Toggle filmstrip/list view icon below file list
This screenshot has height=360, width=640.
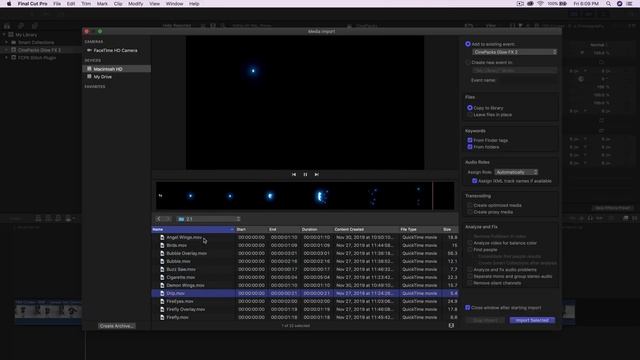(451, 325)
